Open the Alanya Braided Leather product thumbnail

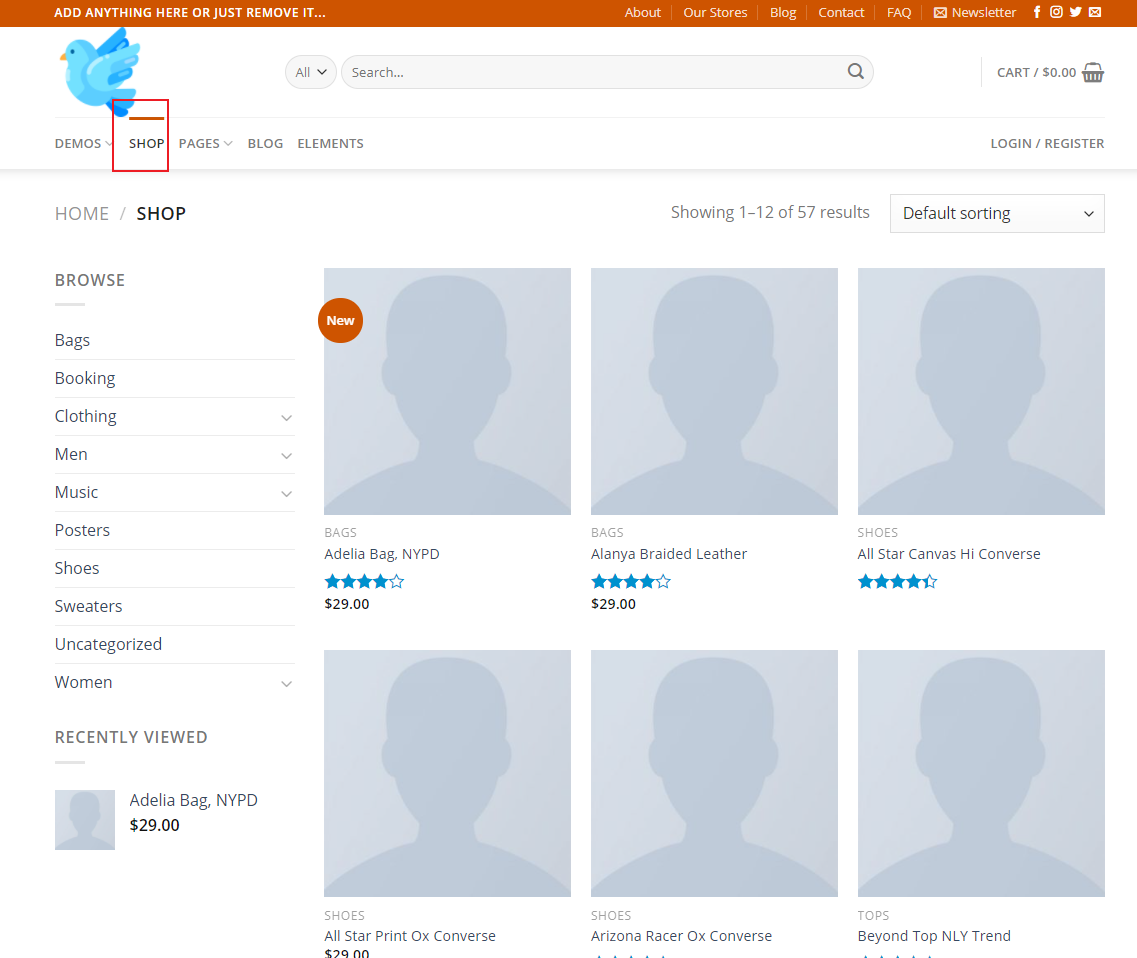tap(714, 391)
